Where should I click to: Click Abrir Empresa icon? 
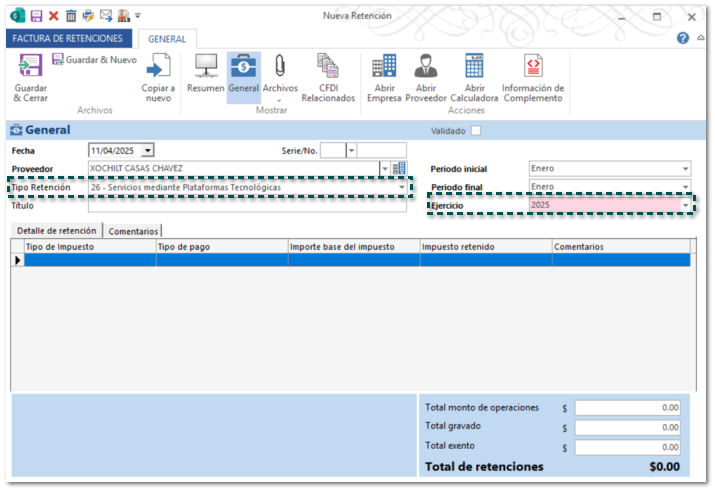point(384,67)
